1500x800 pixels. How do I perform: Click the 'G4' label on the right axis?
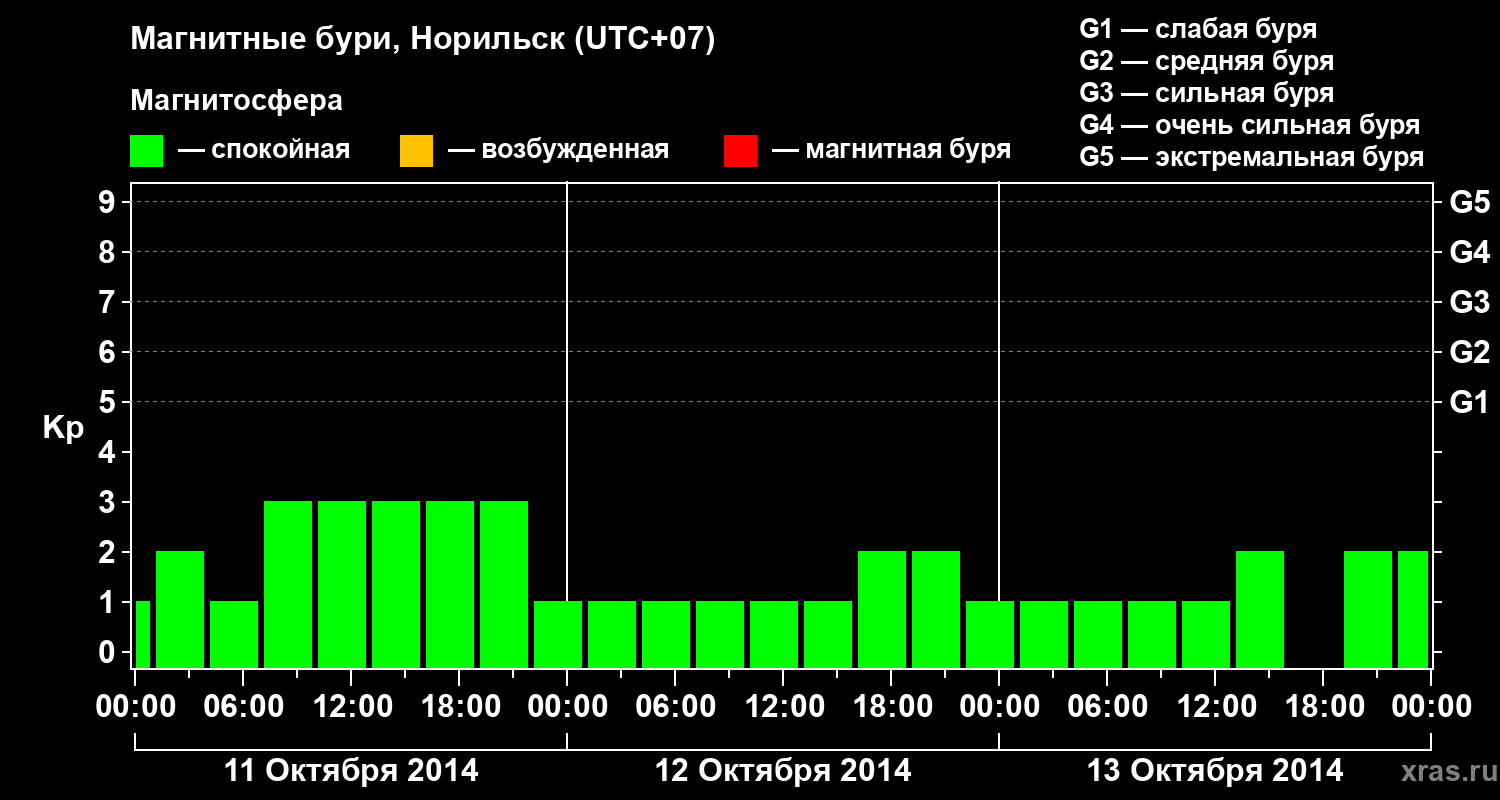click(x=1469, y=252)
